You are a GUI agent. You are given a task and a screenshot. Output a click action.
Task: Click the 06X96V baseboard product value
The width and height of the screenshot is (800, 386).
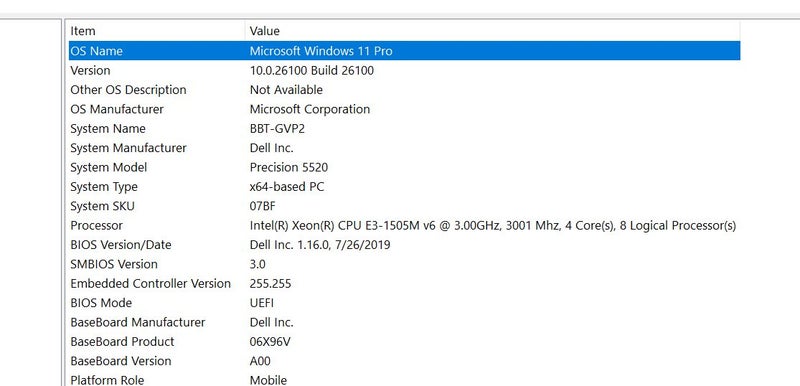[x=270, y=342]
